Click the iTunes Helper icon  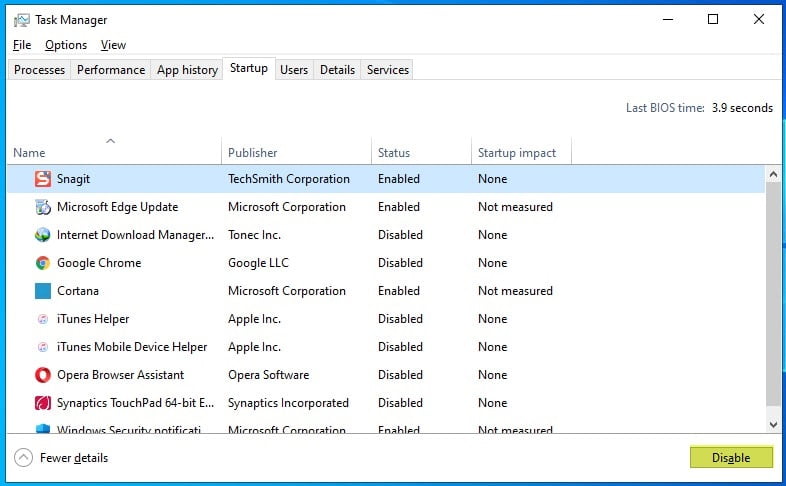43,319
